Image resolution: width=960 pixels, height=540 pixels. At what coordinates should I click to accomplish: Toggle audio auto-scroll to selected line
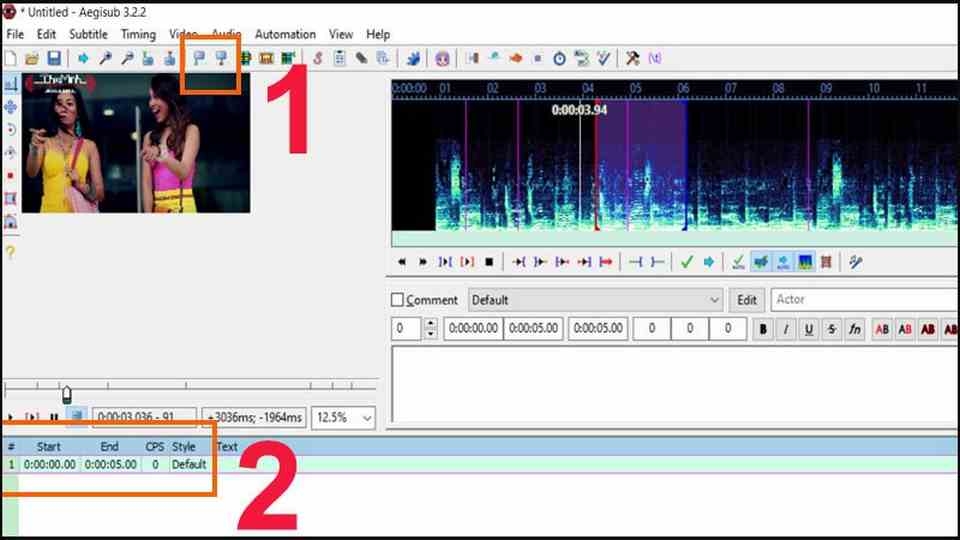pyautogui.click(x=783, y=262)
